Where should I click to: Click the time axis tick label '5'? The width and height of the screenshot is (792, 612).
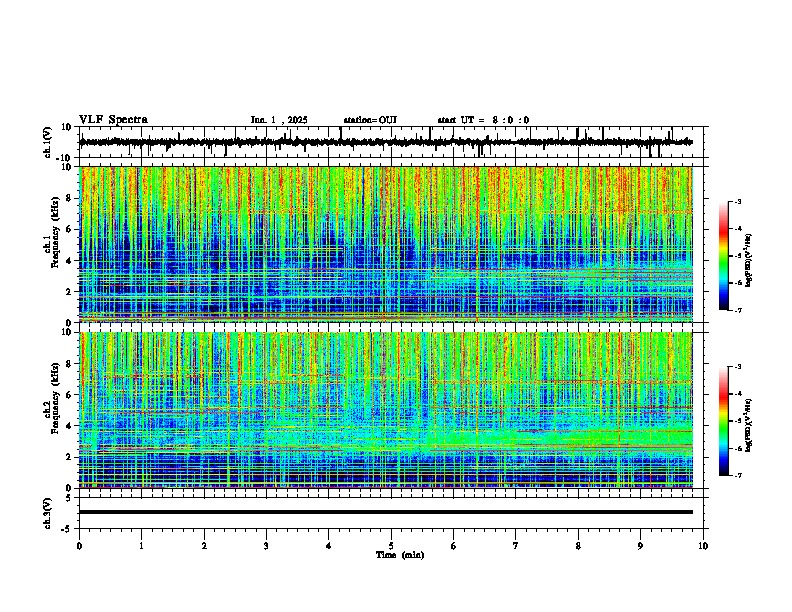pyautogui.click(x=391, y=546)
